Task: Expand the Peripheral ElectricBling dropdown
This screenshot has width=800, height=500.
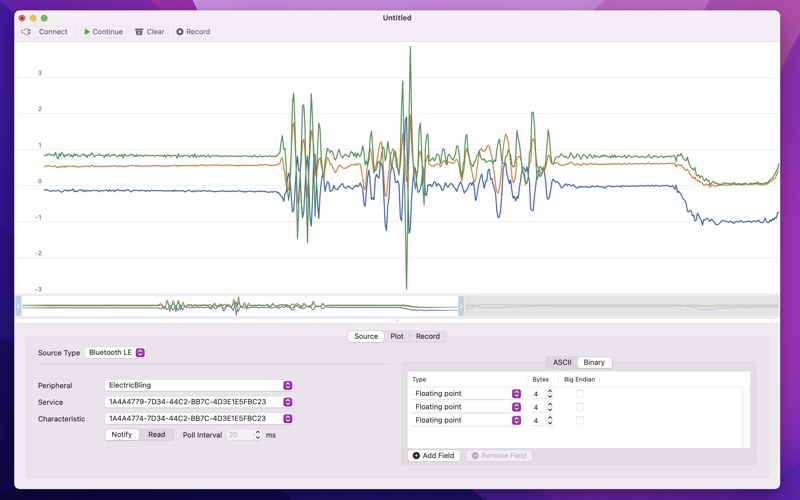Action: [199, 385]
